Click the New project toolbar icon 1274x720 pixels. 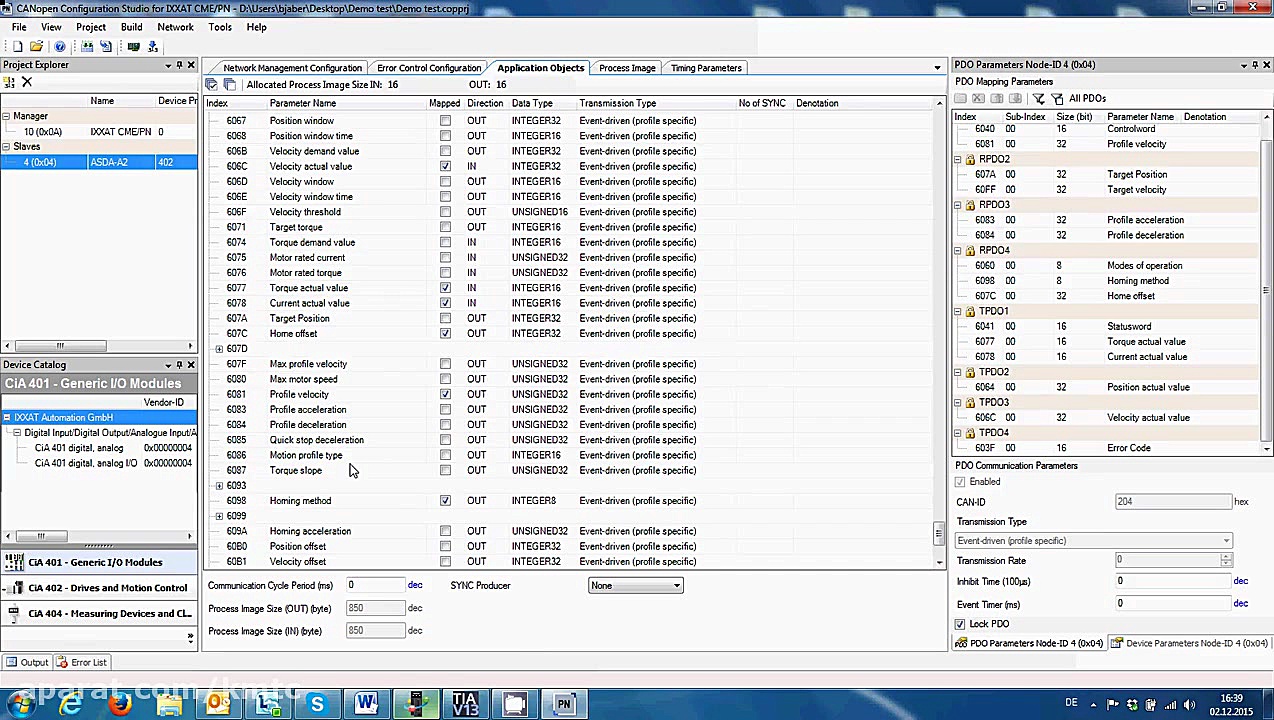pyautogui.click(x=18, y=46)
